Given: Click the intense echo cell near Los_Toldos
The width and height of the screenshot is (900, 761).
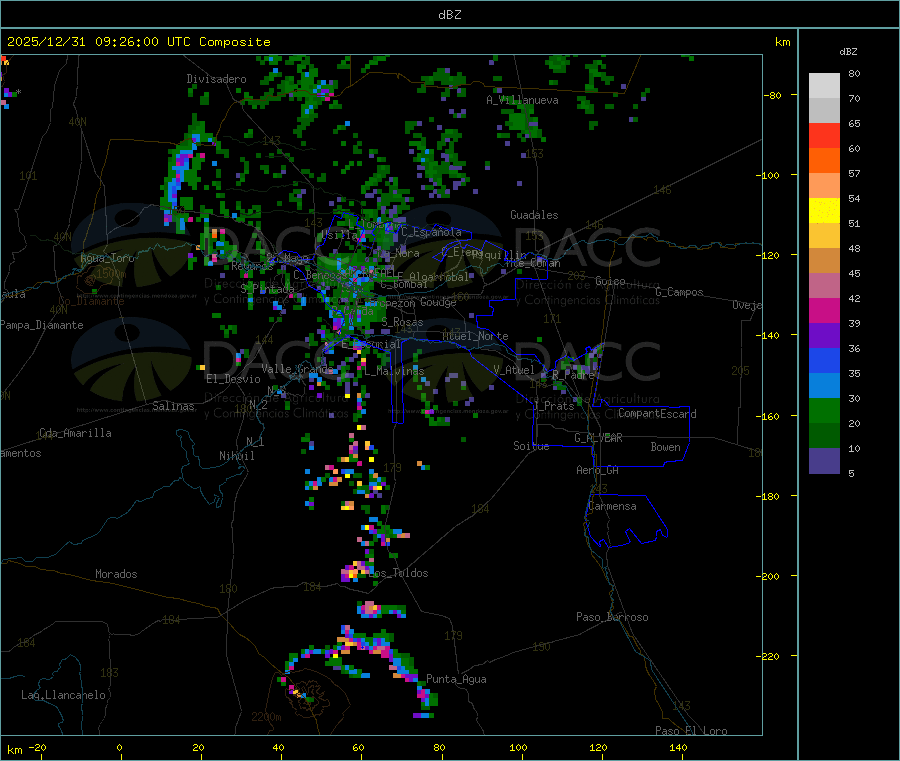Looking at the screenshot, I should point(356,572).
